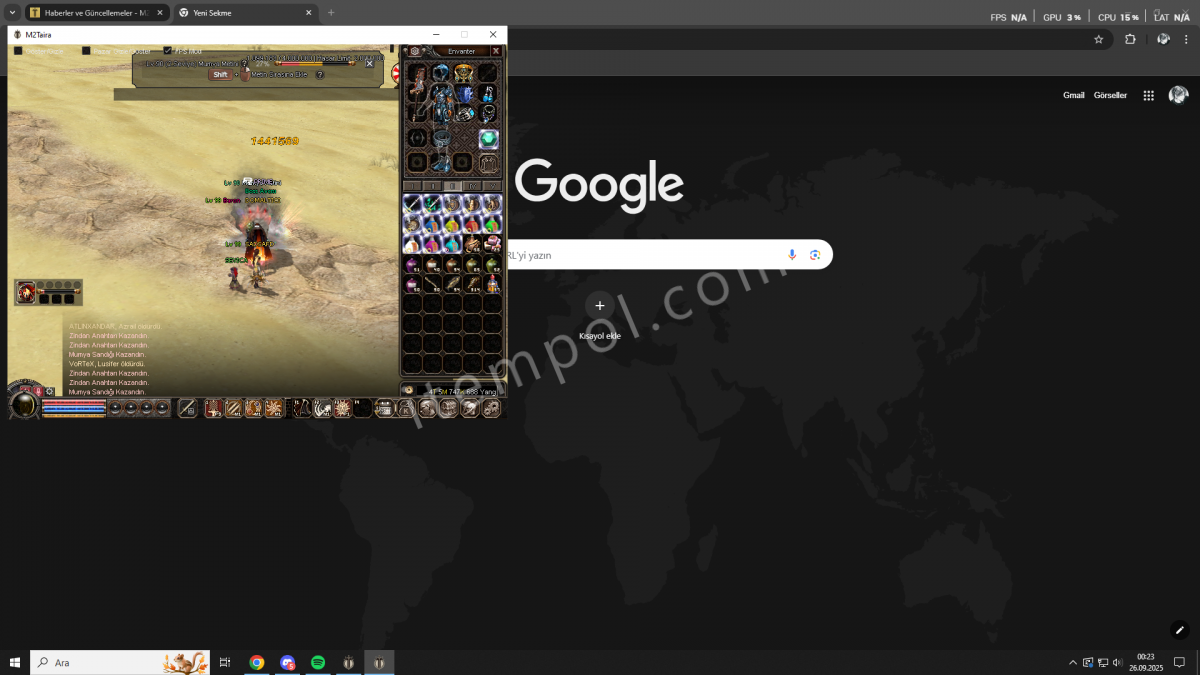Click the equipped gold necklace slot
The image size is (1200, 675).
[463, 73]
